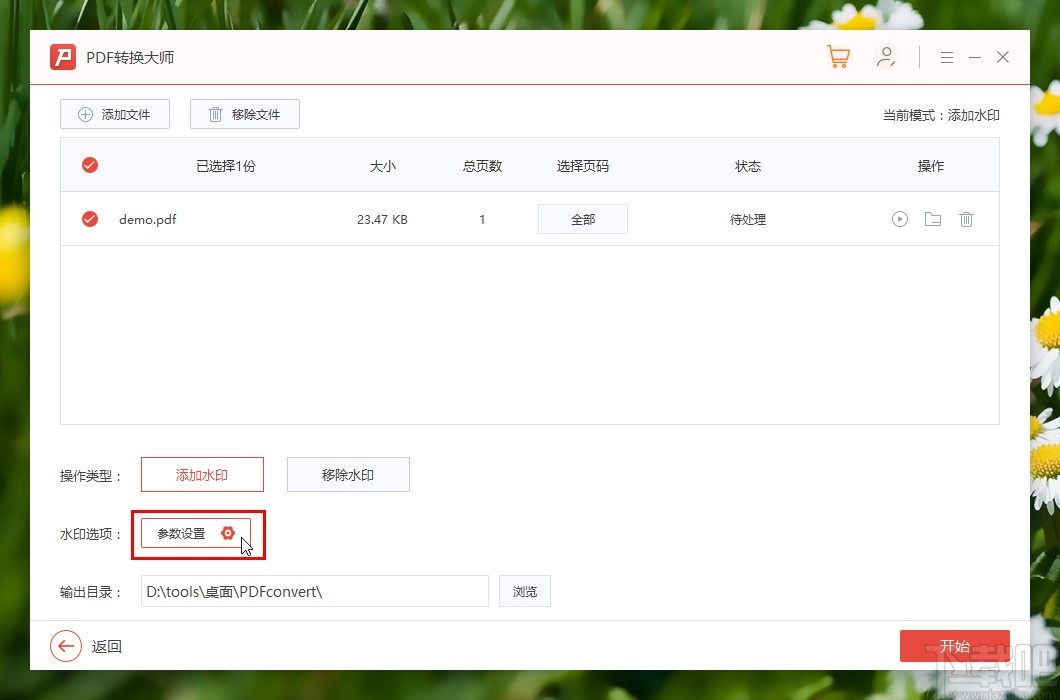Viewport: 1060px width, 700px height.
Task: Click the 已选择1份 column header
Action: (226, 166)
